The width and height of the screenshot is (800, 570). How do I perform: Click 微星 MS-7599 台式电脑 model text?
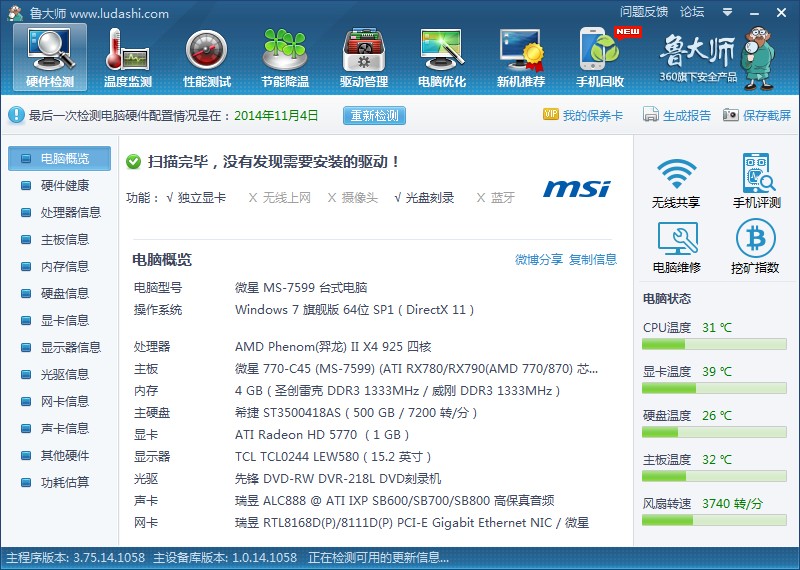point(301,288)
